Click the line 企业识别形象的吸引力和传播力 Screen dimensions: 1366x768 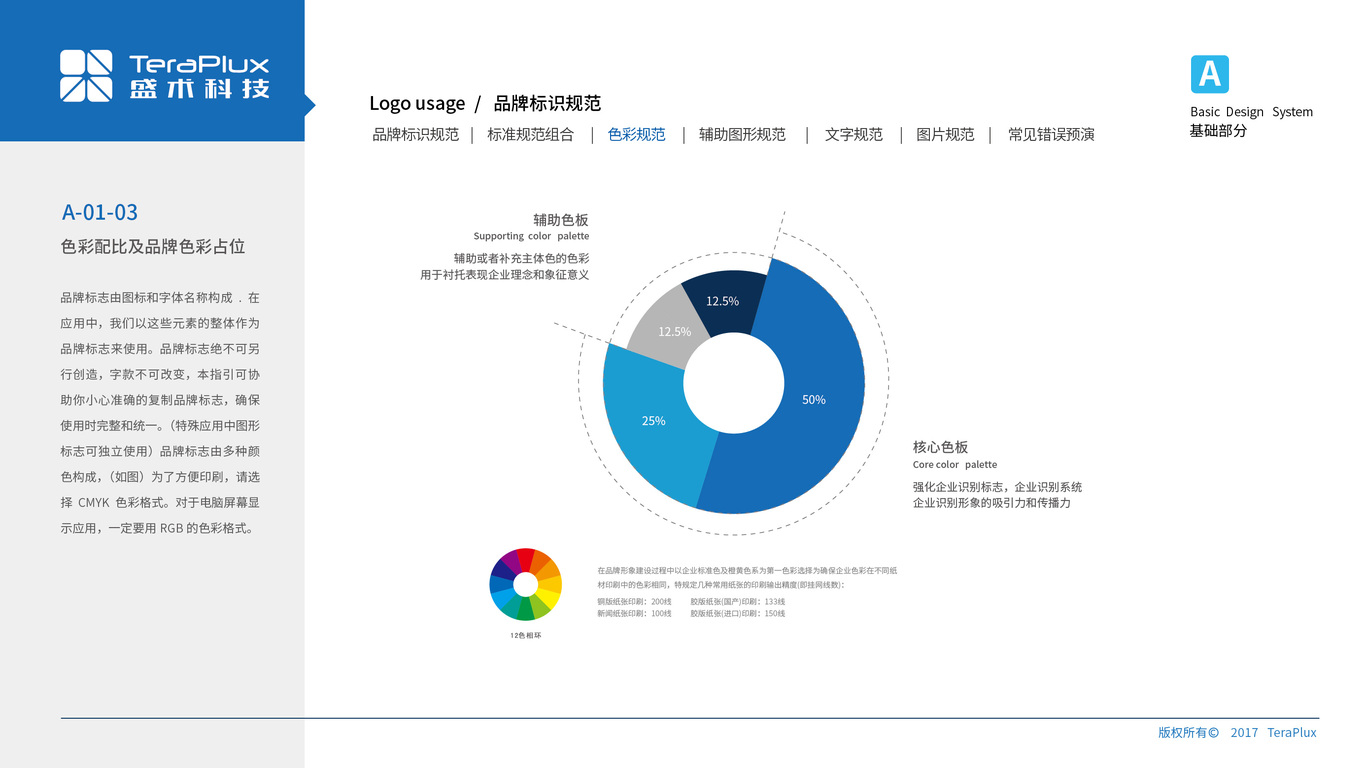pos(991,503)
